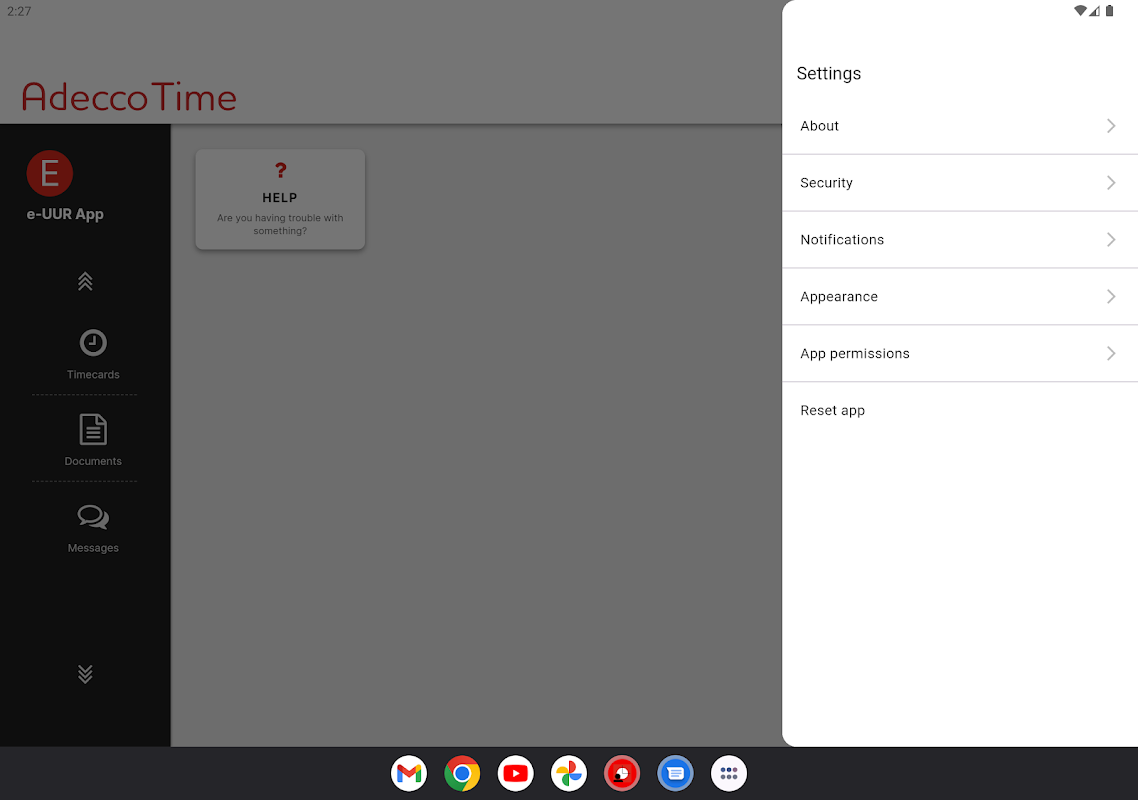Viewport: 1138px width, 800px height.
Task: Open the app drawer grid icon
Action: point(729,774)
